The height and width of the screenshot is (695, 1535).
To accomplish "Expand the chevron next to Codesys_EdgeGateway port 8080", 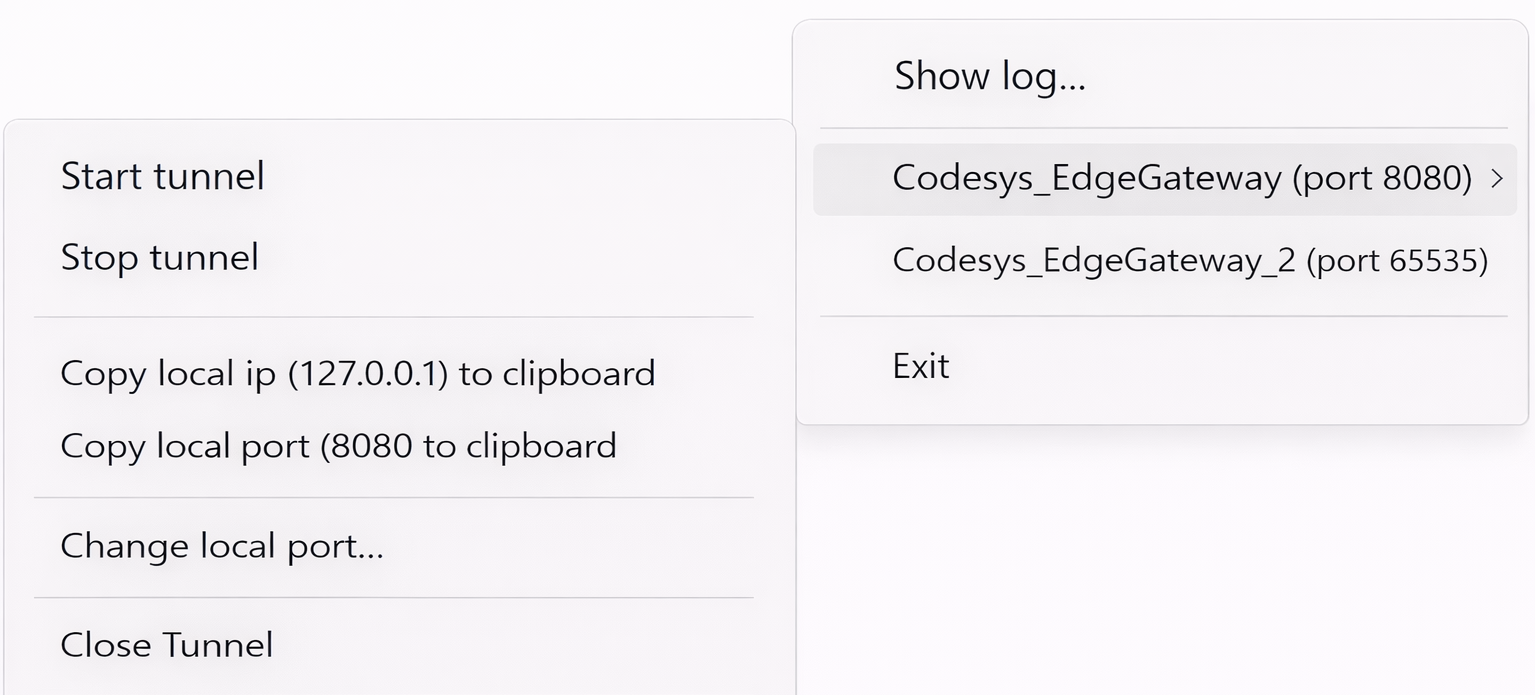I will pyautogui.click(x=1497, y=179).
